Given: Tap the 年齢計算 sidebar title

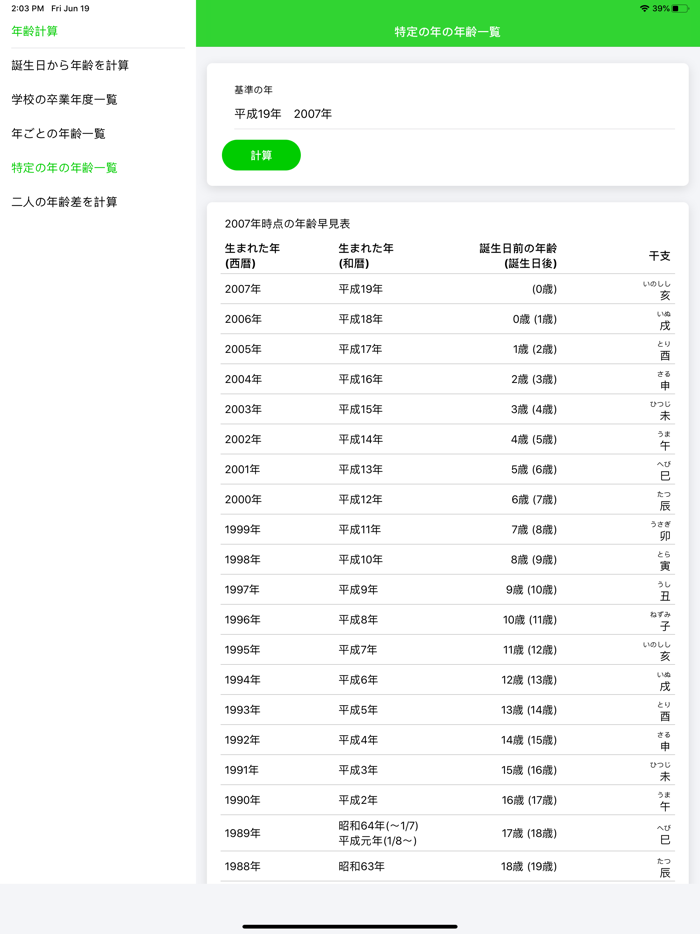Looking at the screenshot, I should tap(35, 31).
